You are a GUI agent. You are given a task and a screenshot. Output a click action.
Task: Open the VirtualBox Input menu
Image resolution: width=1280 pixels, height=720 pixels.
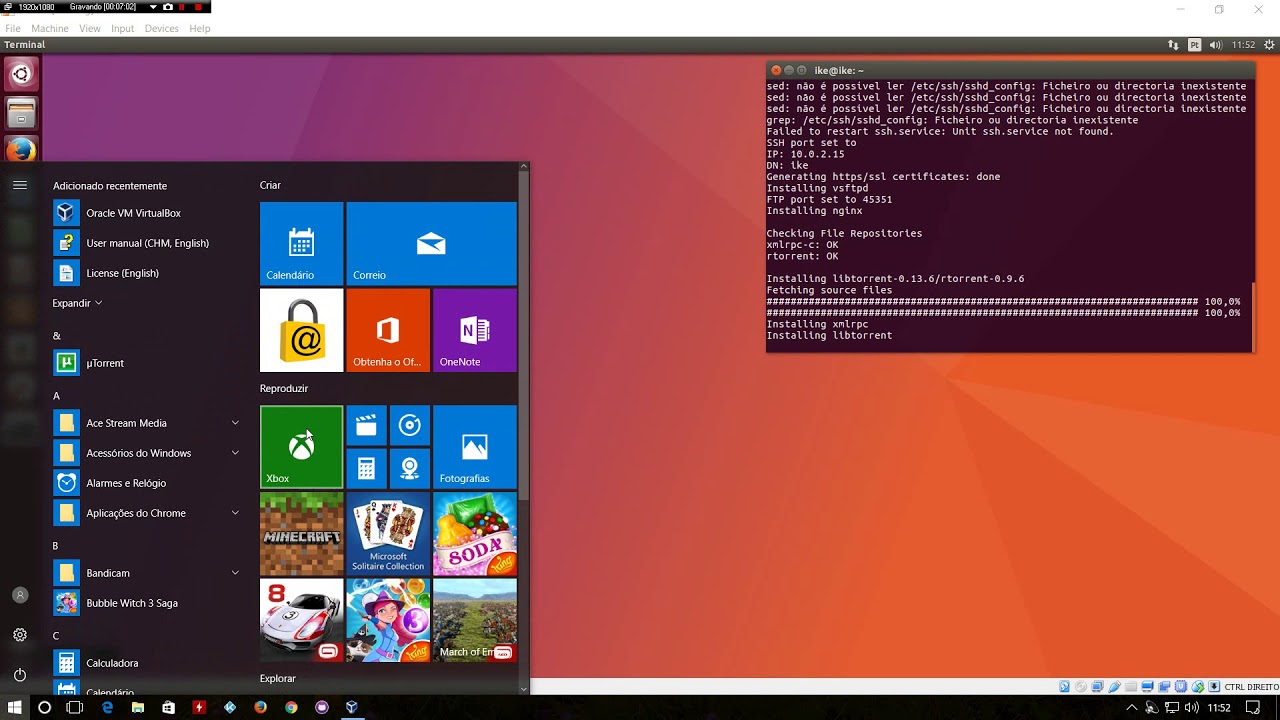click(123, 28)
